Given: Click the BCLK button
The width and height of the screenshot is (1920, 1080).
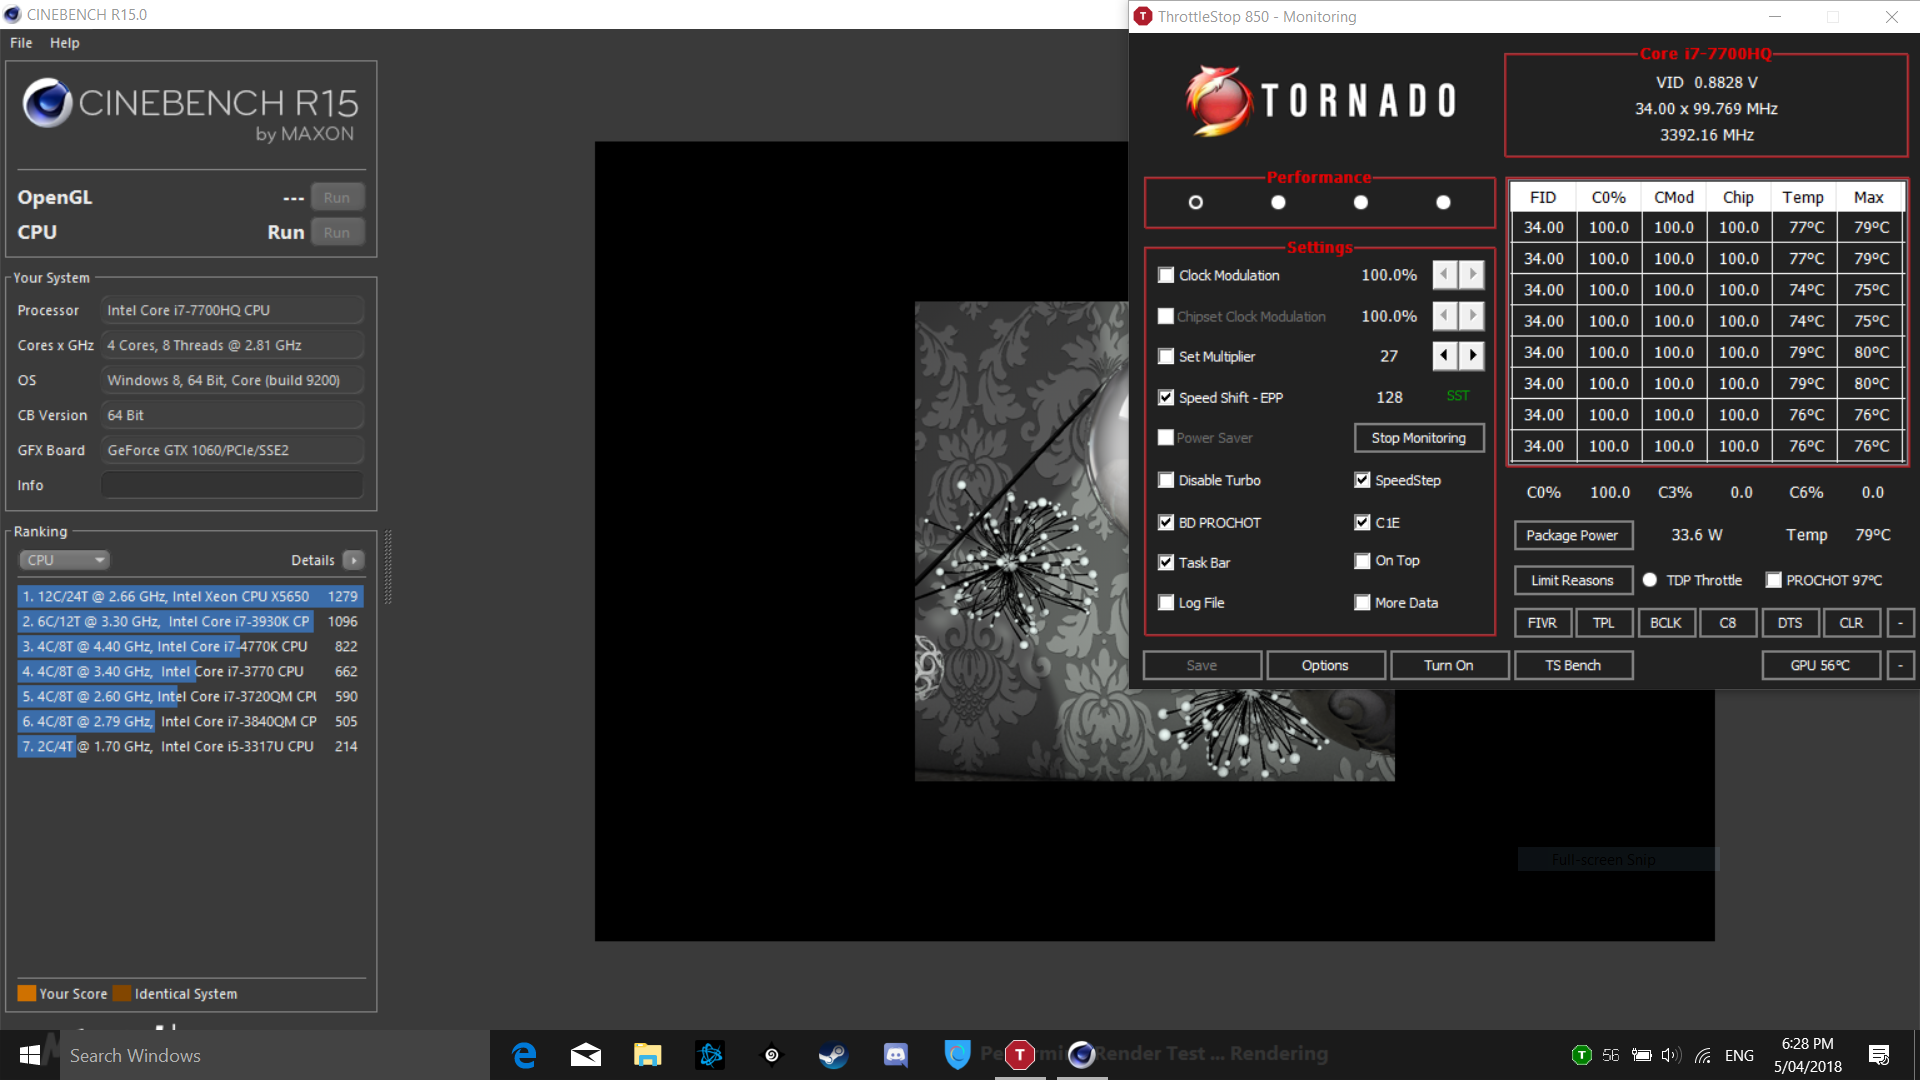Looking at the screenshot, I should pyautogui.click(x=1666, y=622).
